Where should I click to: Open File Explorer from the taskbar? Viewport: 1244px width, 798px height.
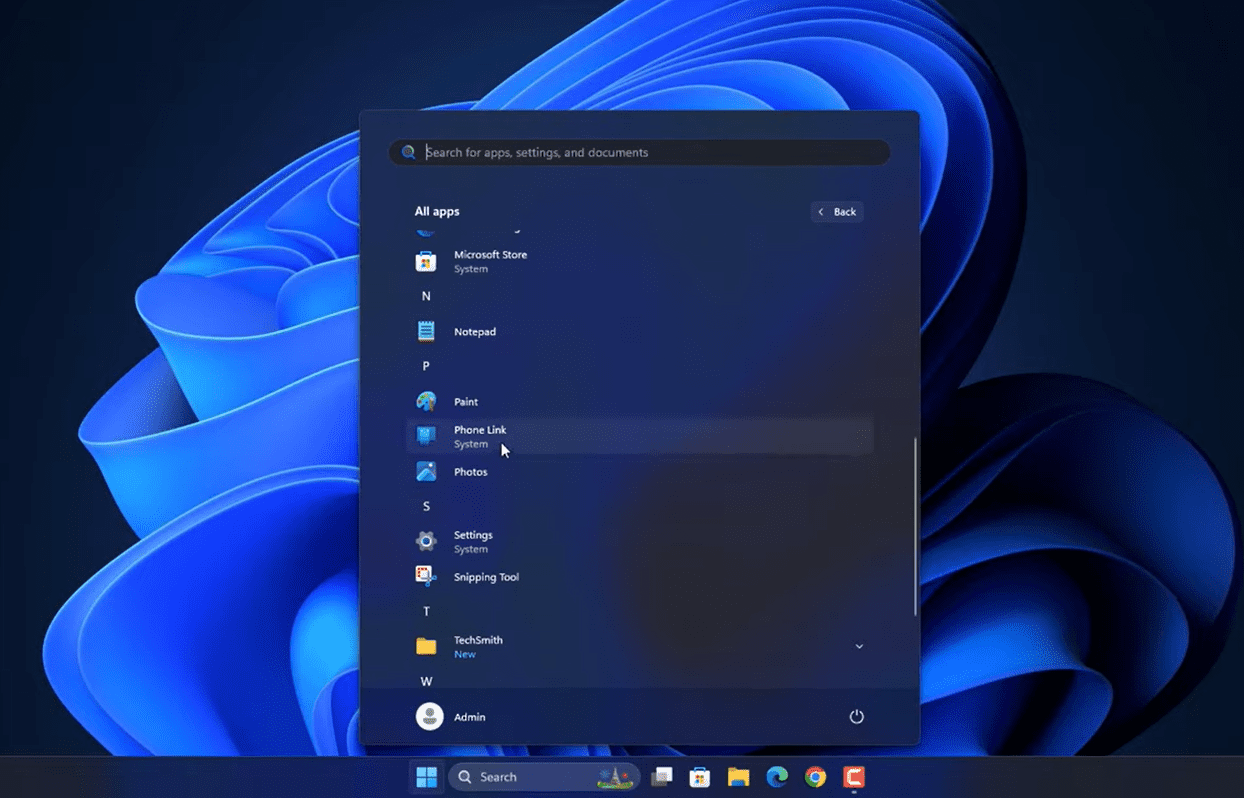point(738,776)
